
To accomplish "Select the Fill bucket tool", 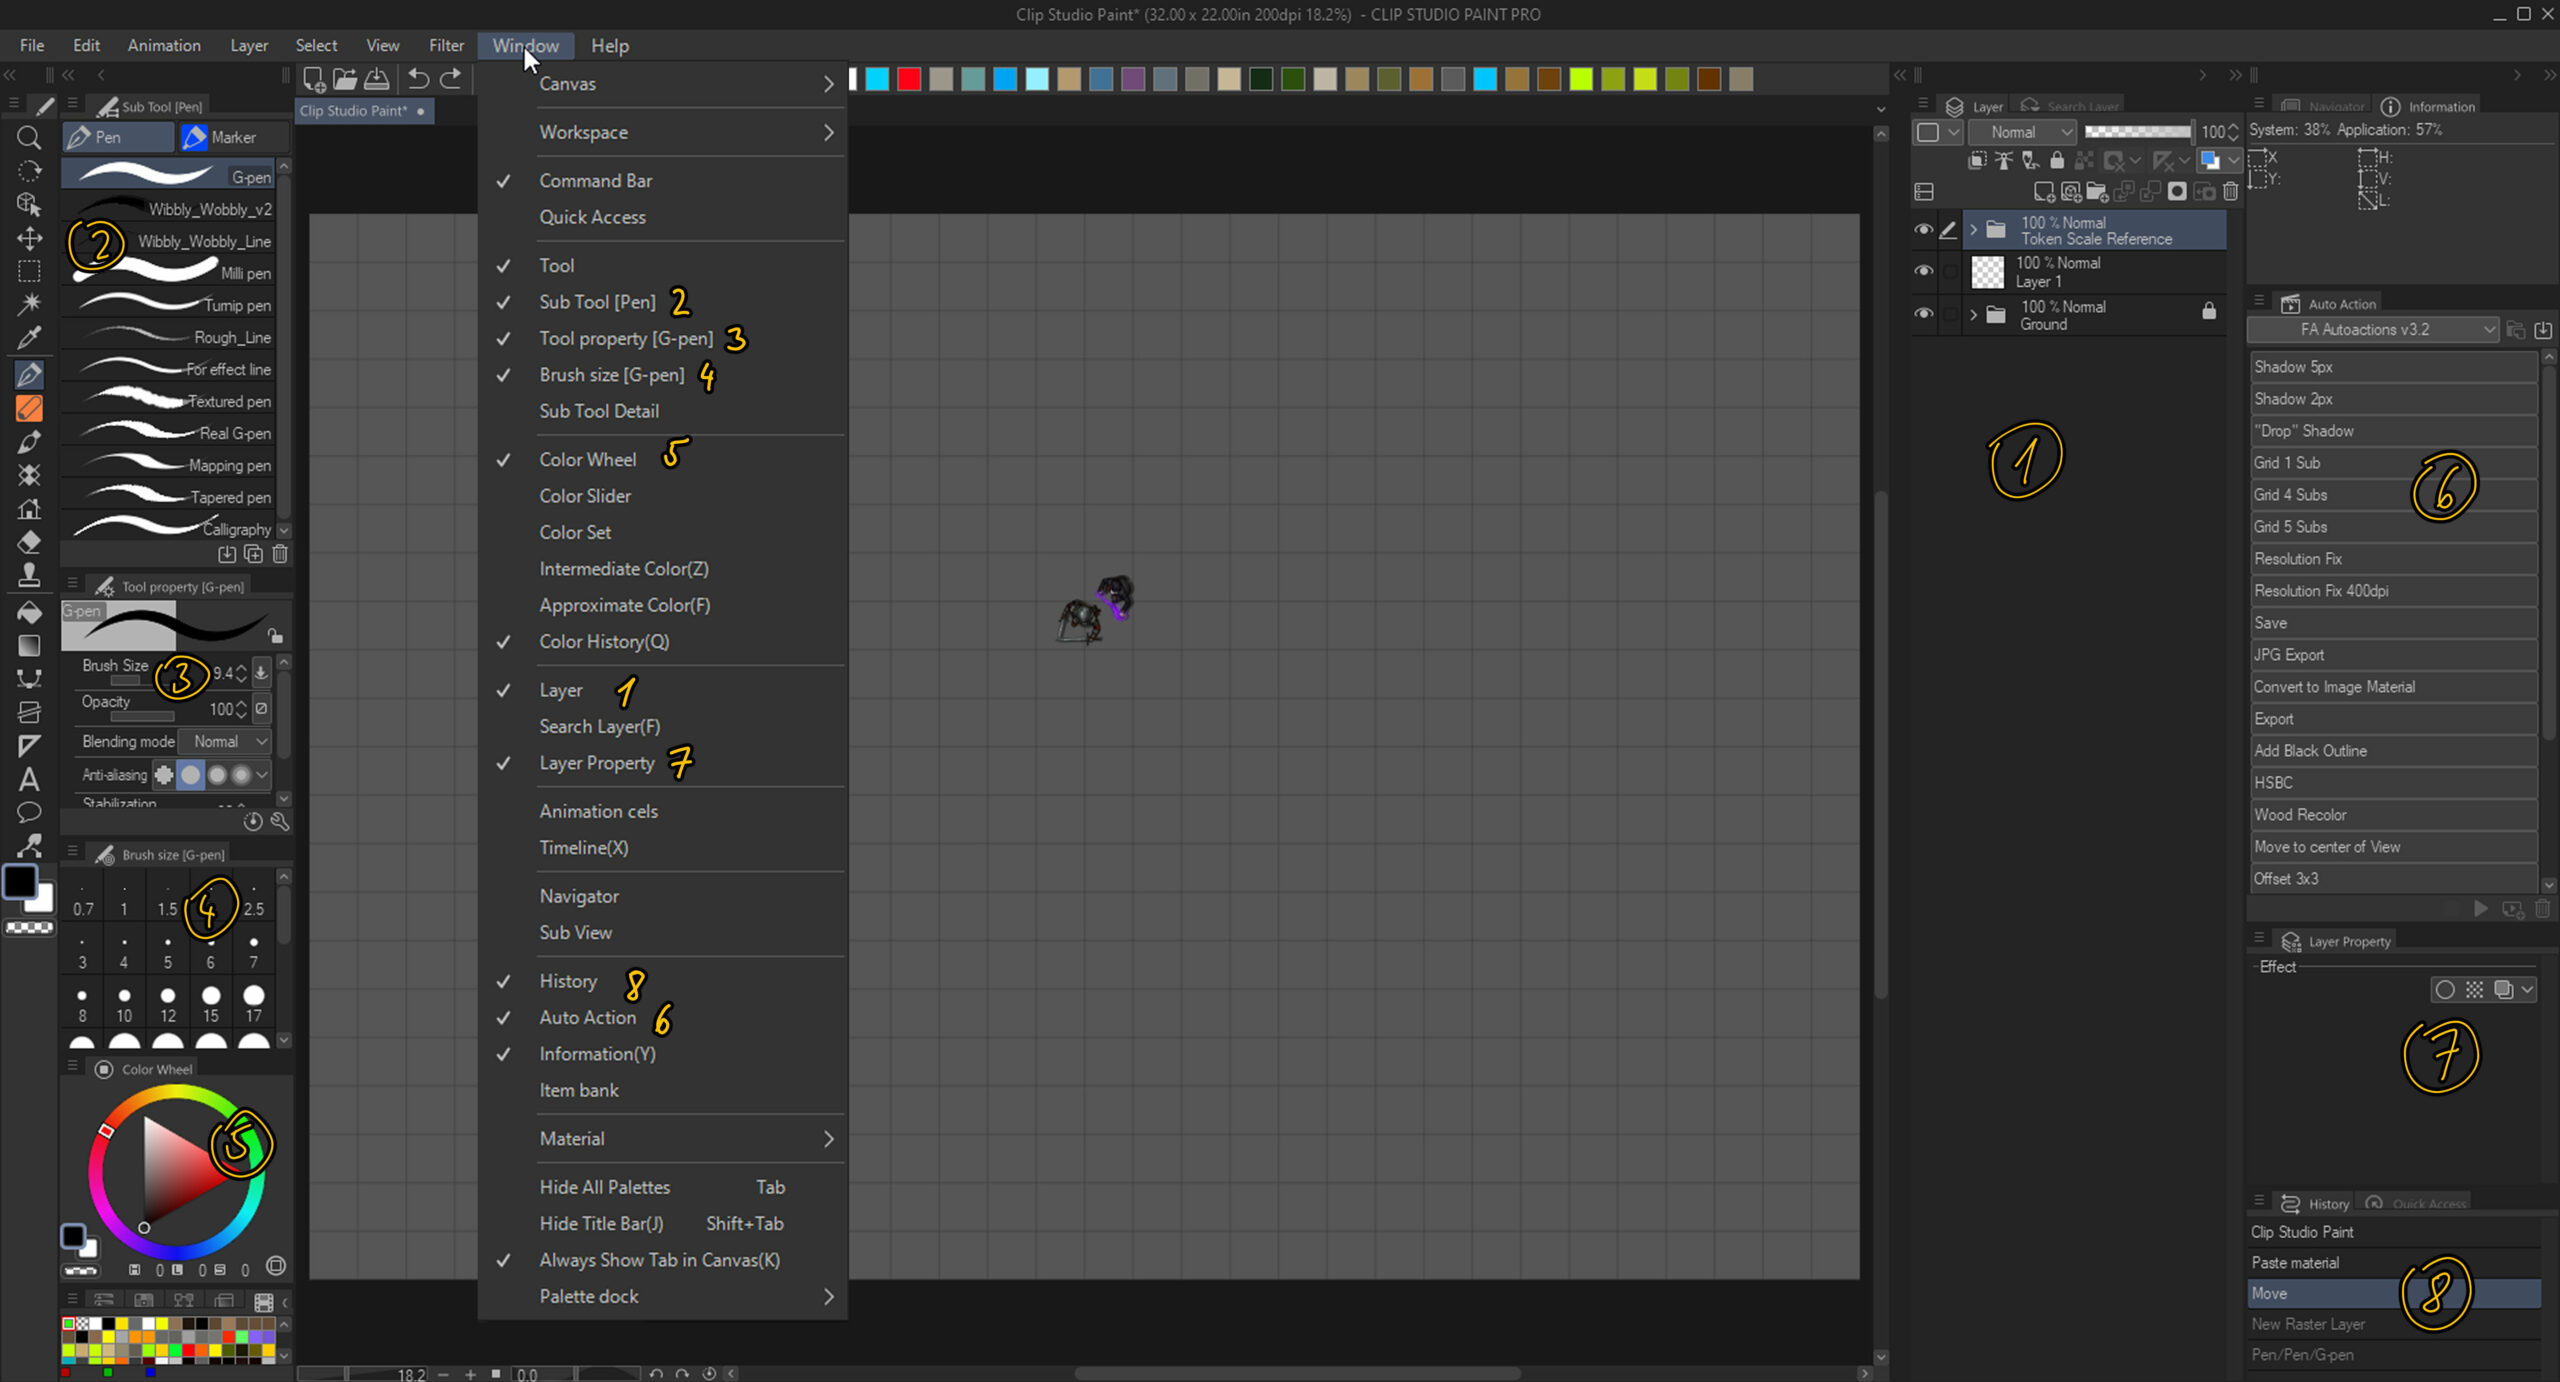I will pos(29,612).
